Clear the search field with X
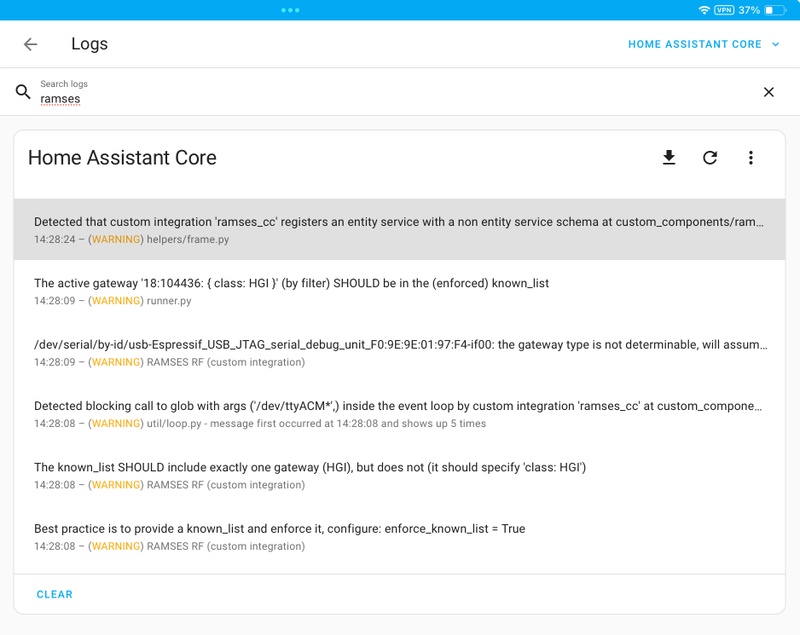800x635 pixels. [768, 92]
